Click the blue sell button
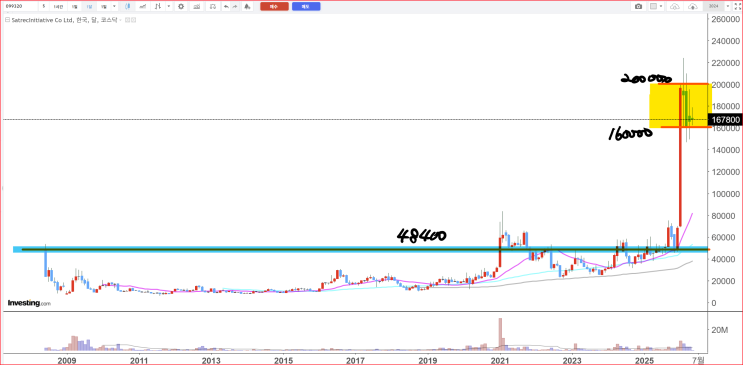 coord(306,7)
